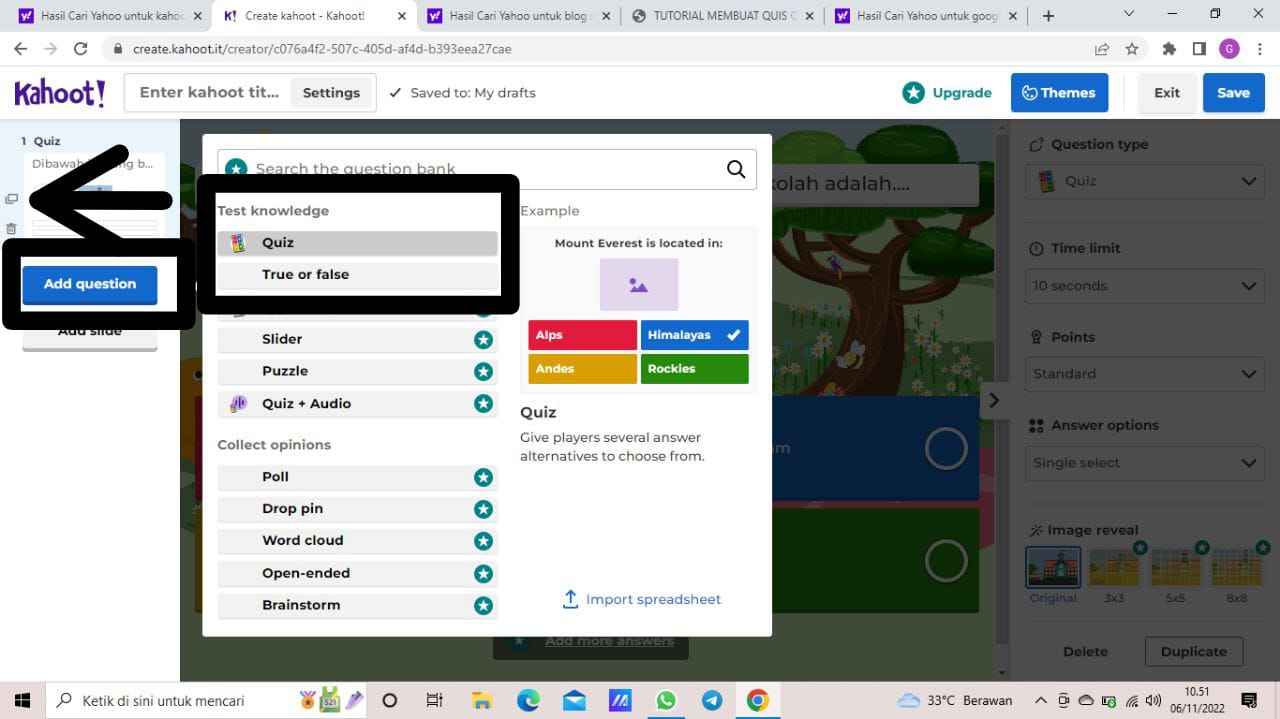Switch to the TUTORIAL MEMBUAT QUIS browser tab
This screenshot has height=719, width=1280.
pos(722,16)
